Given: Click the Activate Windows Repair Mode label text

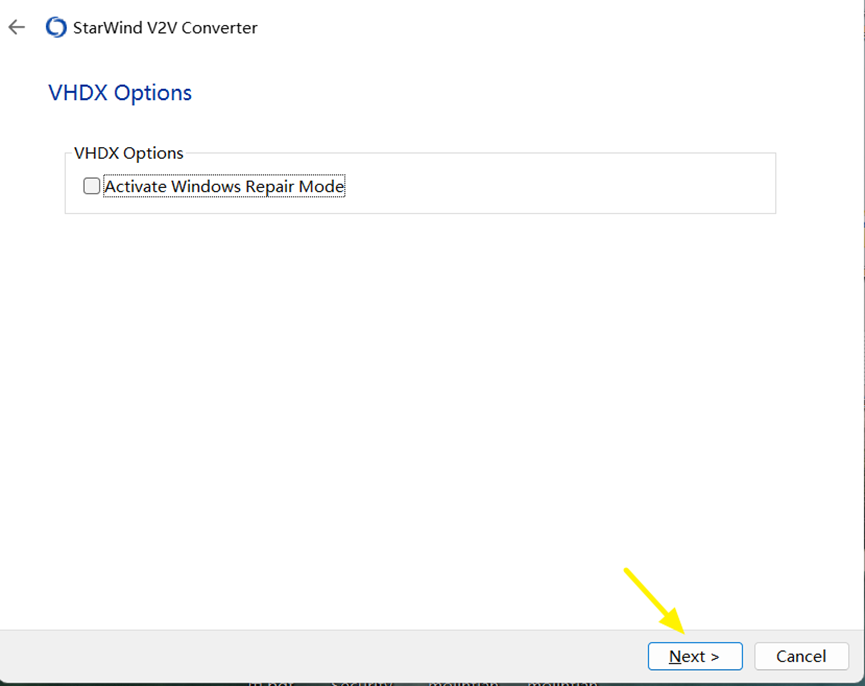Looking at the screenshot, I should (x=224, y=186).
